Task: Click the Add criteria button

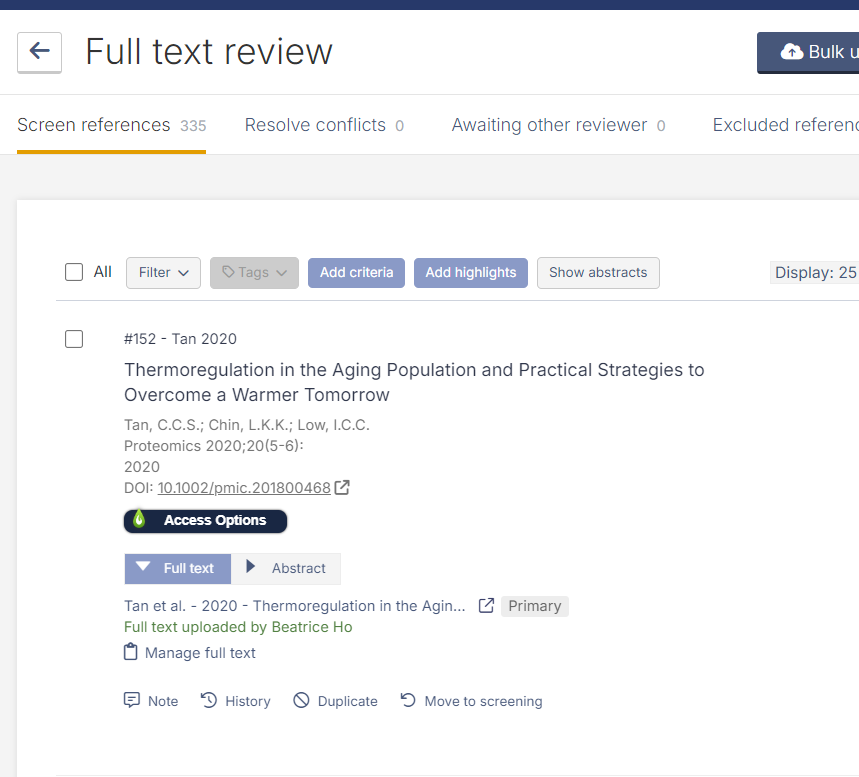Action: pos(357,272)
